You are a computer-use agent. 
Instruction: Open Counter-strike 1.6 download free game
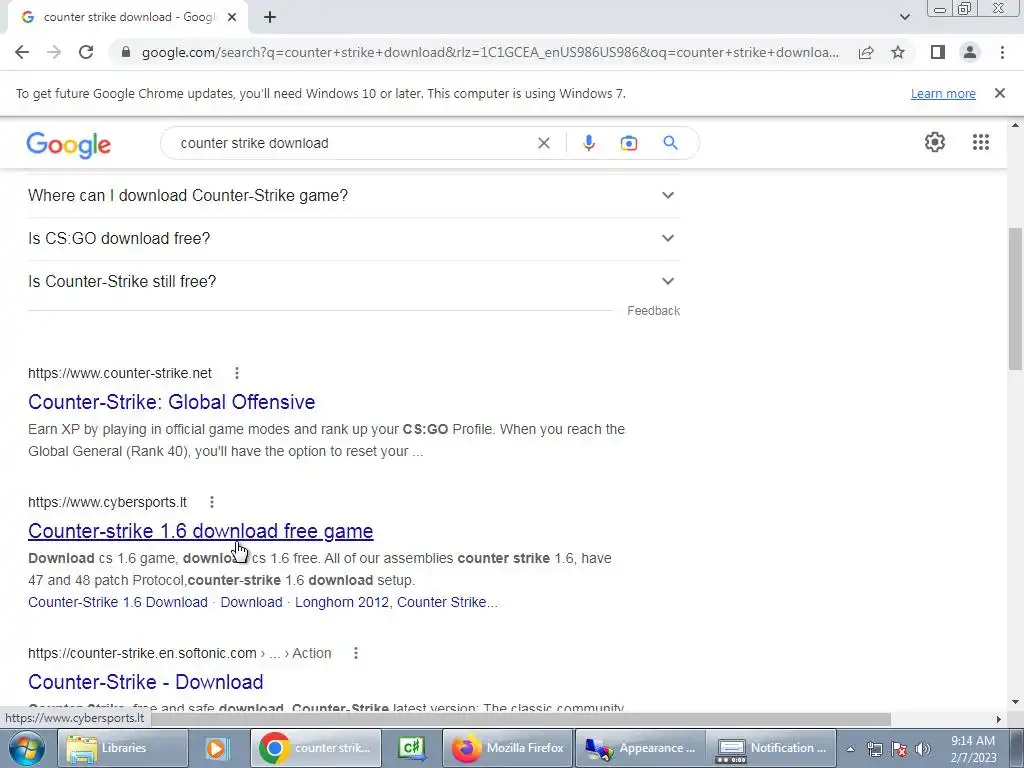point(200,531)
